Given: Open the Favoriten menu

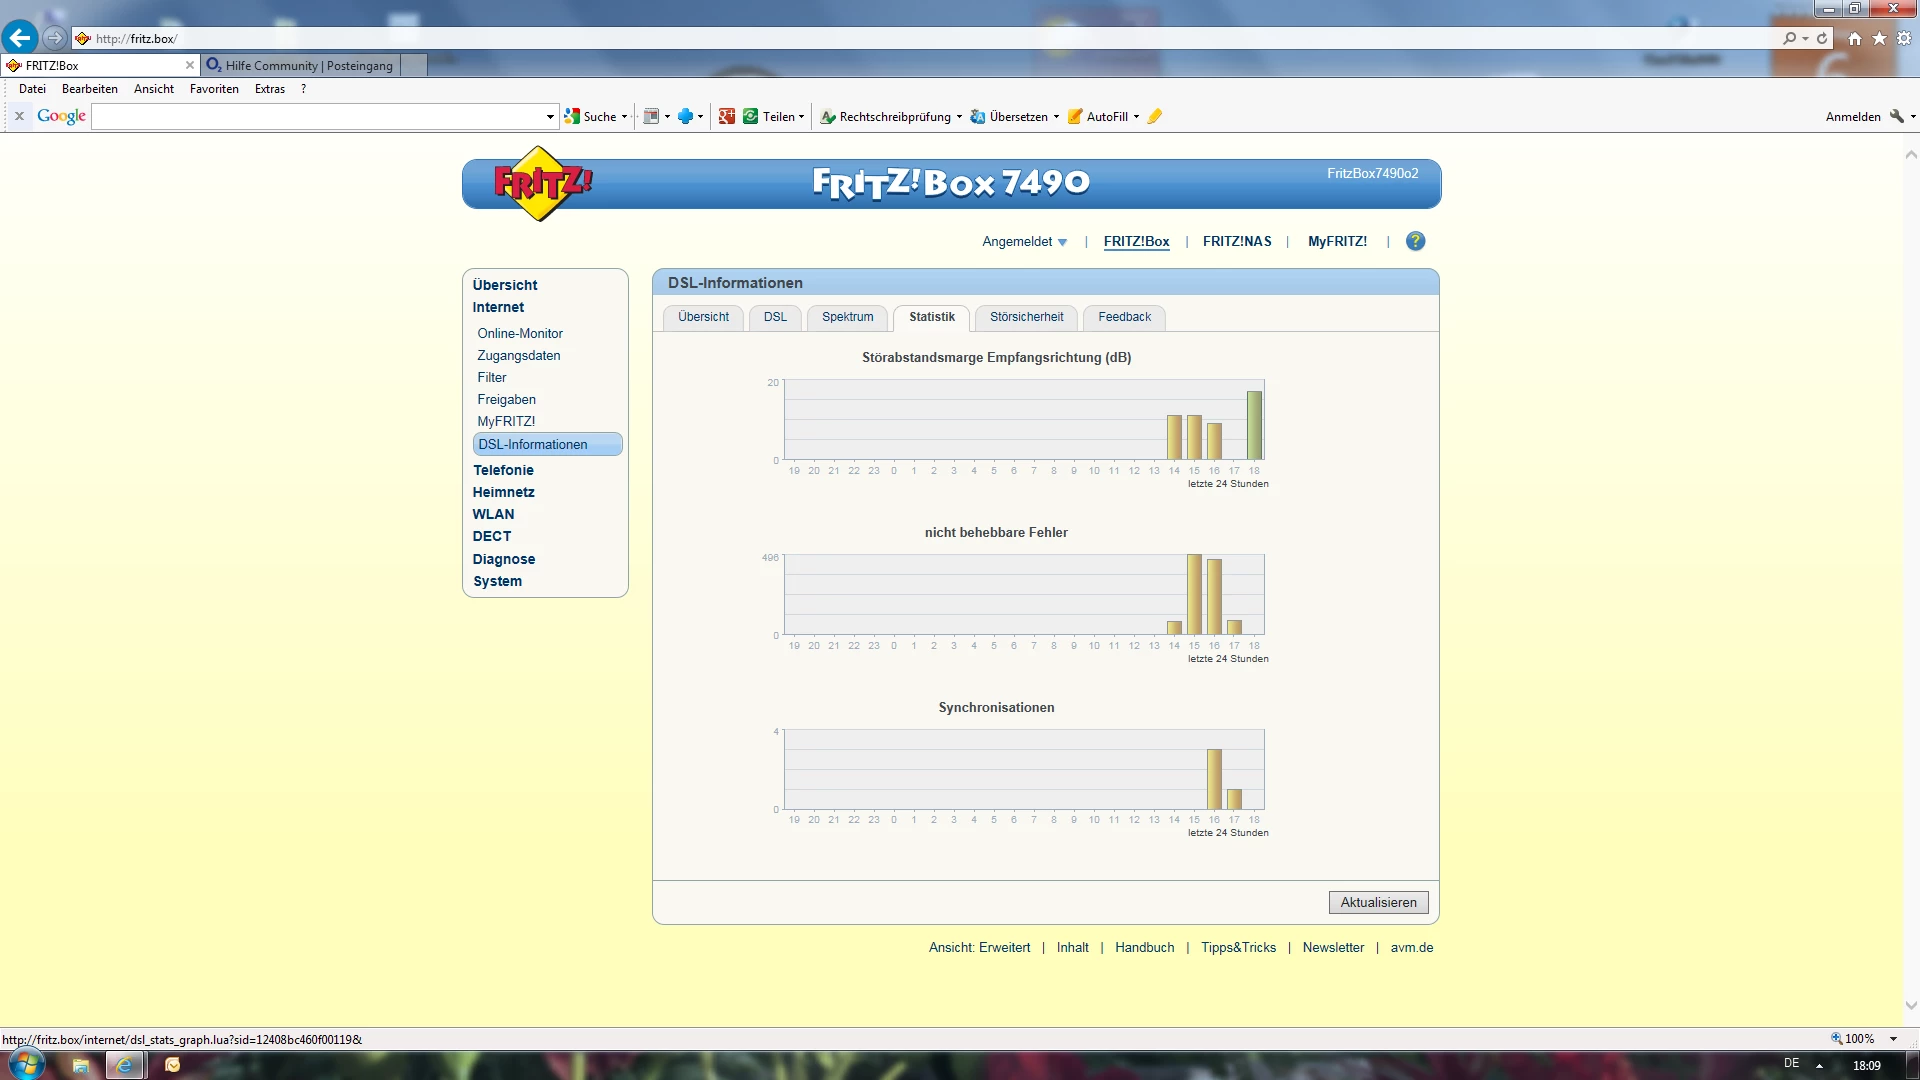Looking at the screenshot, I should [214, 89].
